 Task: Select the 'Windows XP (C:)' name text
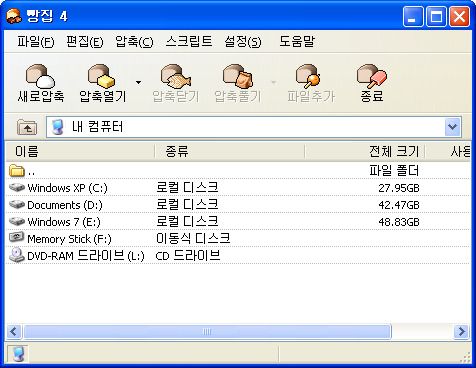67,188
